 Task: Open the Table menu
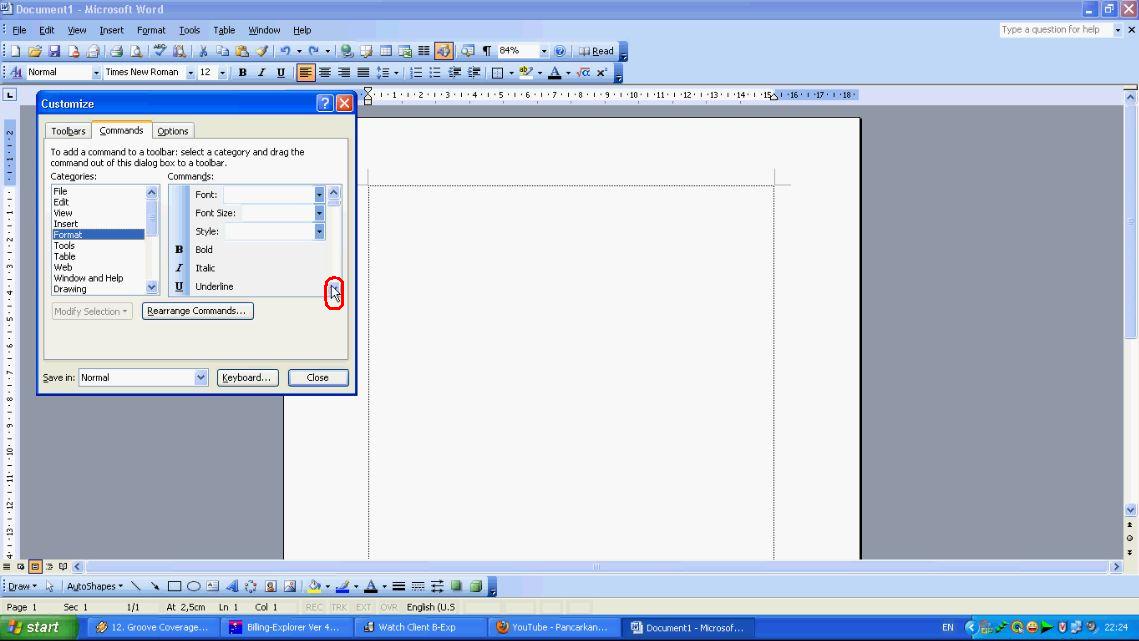coord(224,30)
